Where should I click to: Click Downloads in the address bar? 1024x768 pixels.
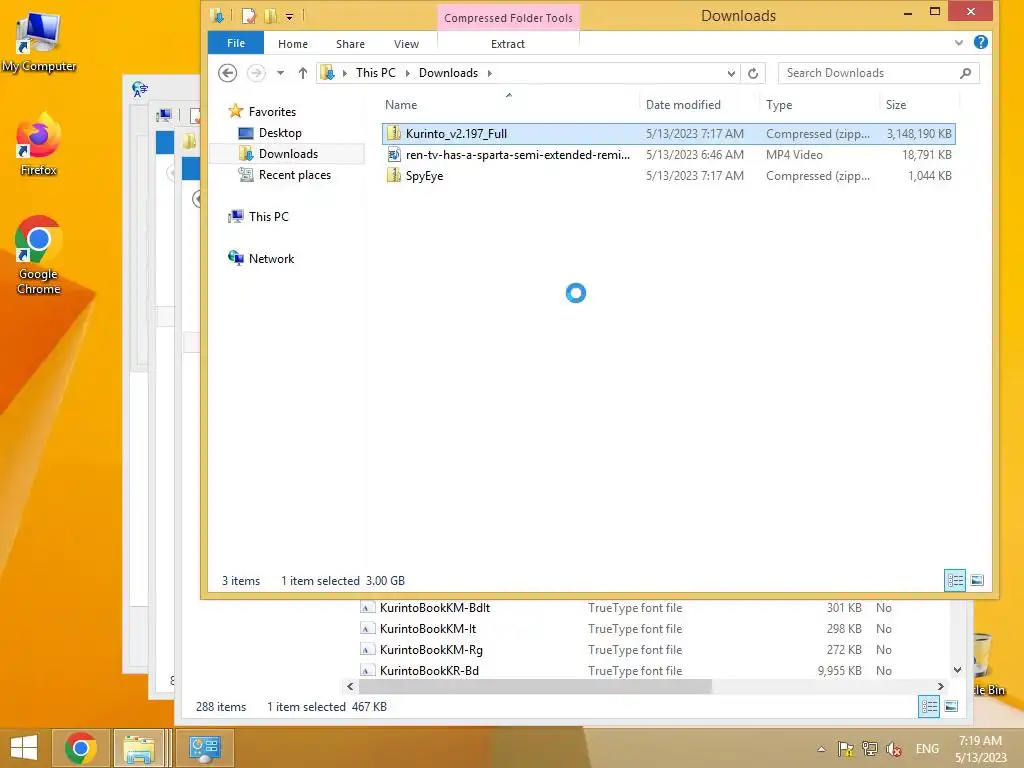[448, 72]
